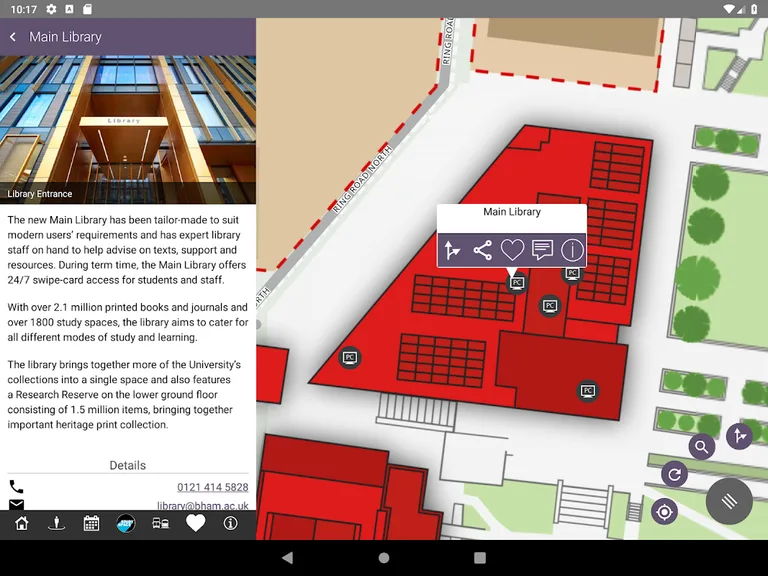Select PC marker right of popup
This screenshot has height=576, width=768.
point(572,273)
